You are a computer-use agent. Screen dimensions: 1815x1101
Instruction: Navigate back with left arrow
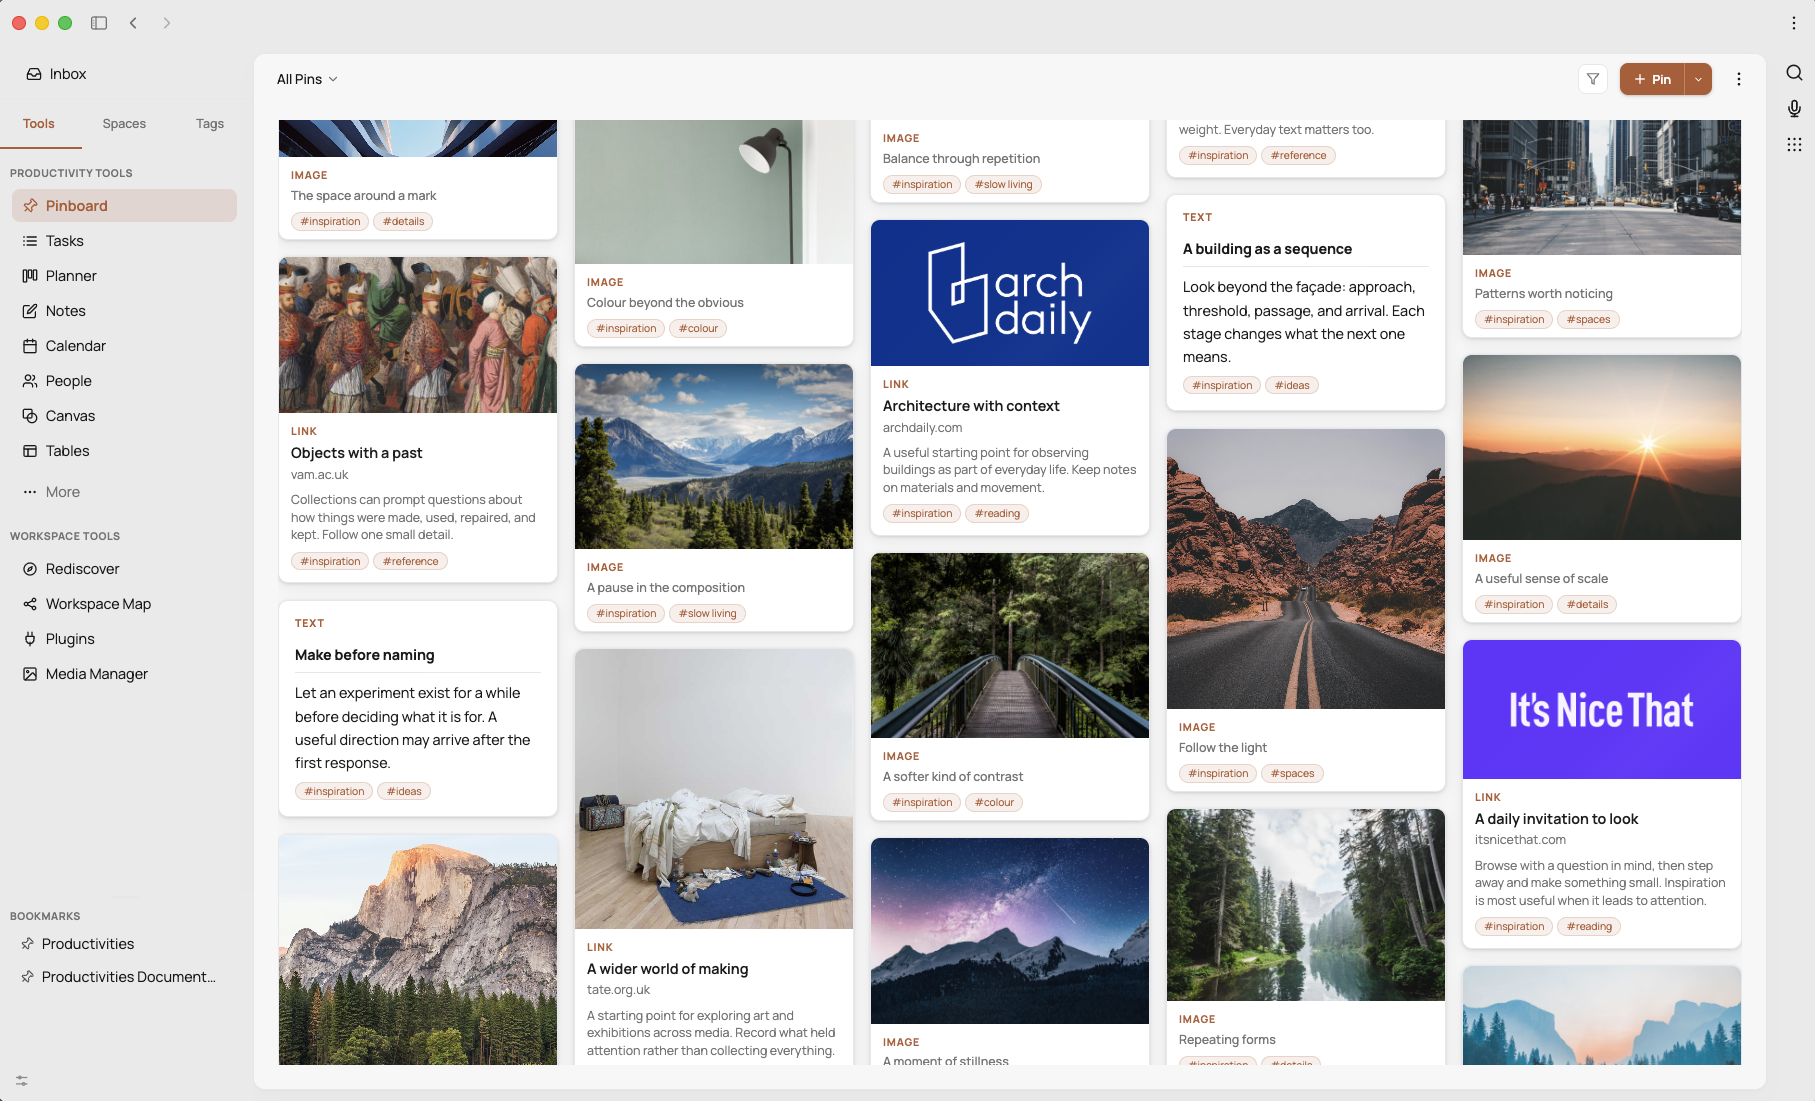tap(133, 23)
